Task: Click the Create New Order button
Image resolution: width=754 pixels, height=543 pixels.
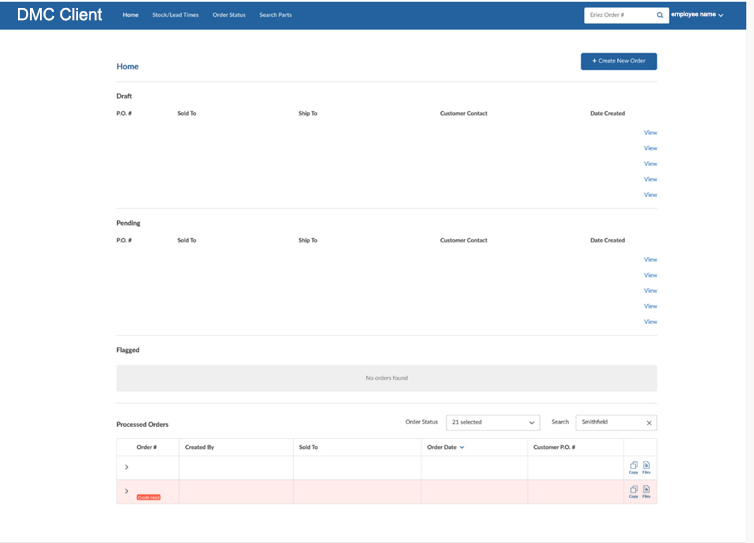Action: (x=618, y=61)
